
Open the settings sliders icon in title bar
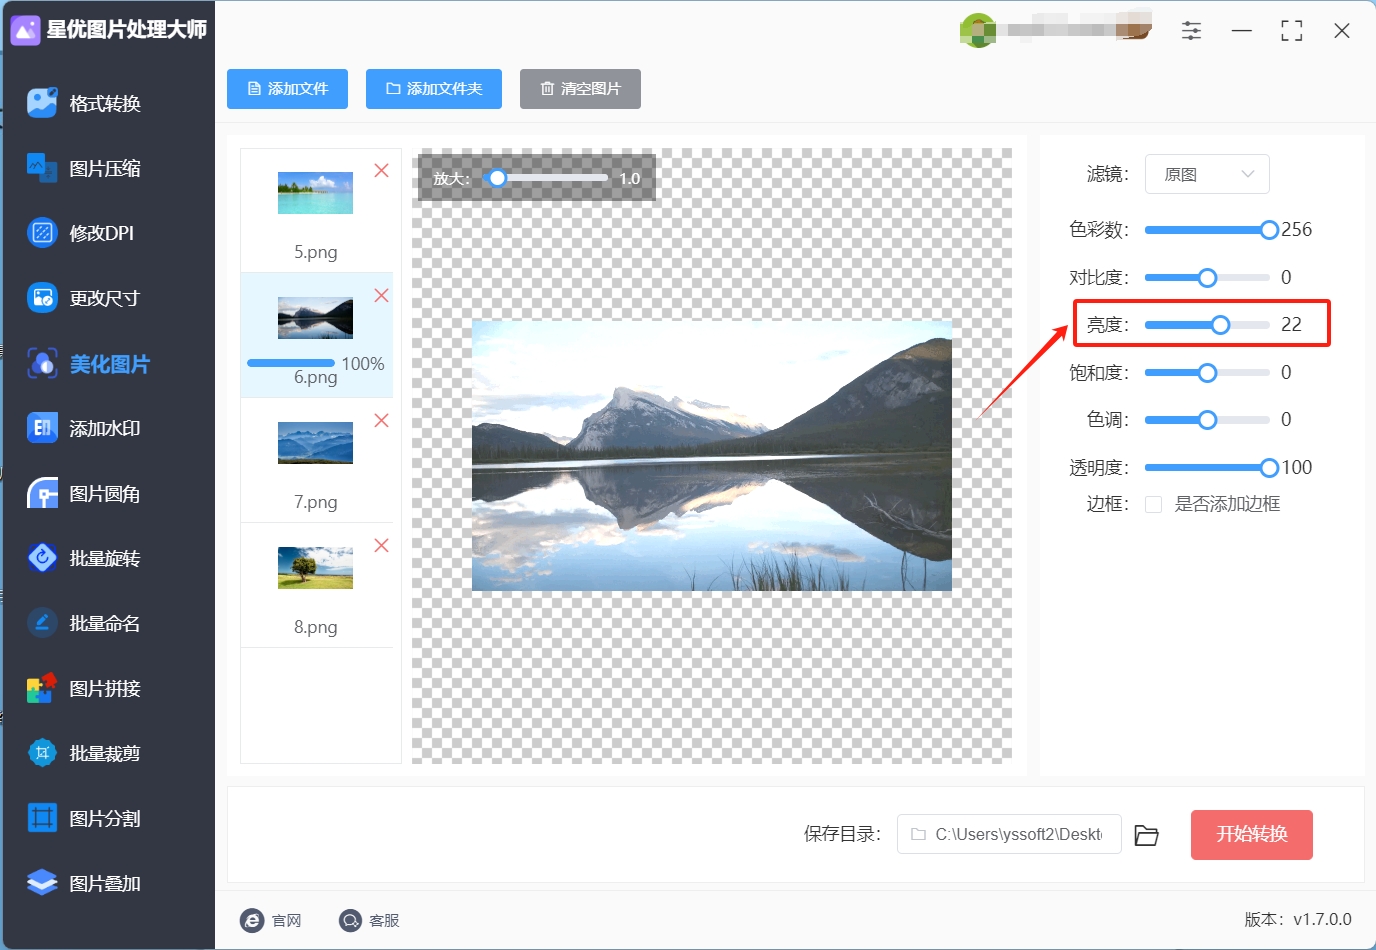[1191, 31]
